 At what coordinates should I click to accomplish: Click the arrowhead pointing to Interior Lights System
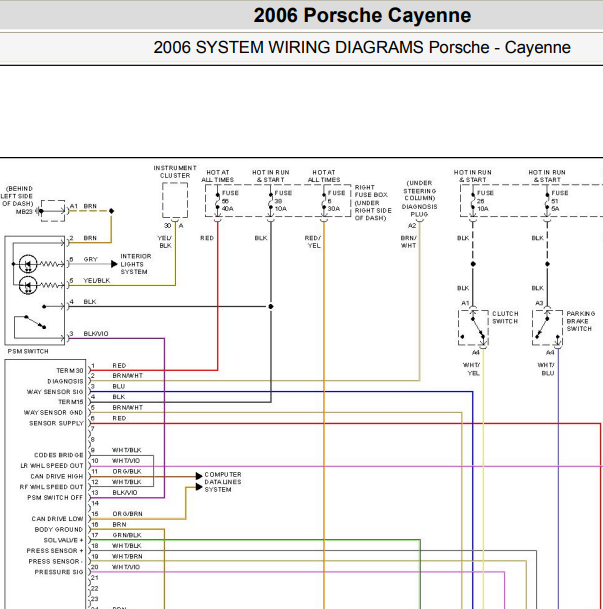114,264
